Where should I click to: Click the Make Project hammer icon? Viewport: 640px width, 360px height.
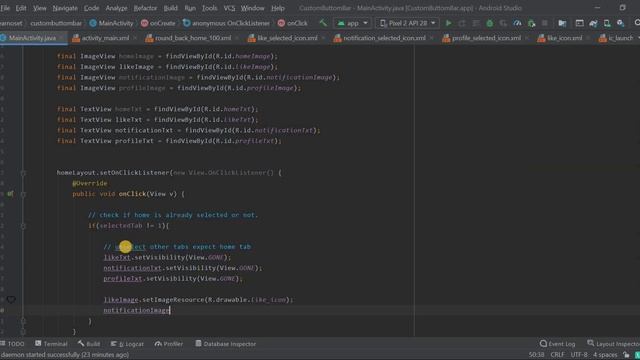click(323, 23)
